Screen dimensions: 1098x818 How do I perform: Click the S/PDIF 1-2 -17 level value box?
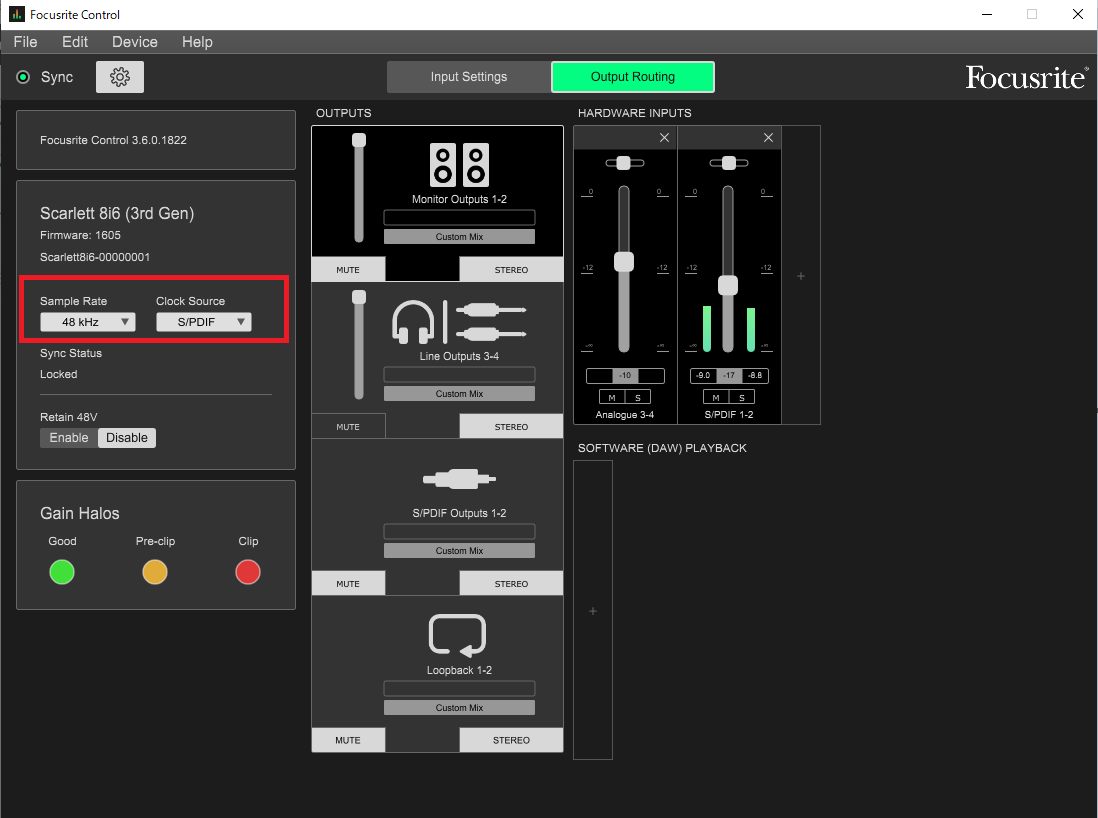point(729,375)
